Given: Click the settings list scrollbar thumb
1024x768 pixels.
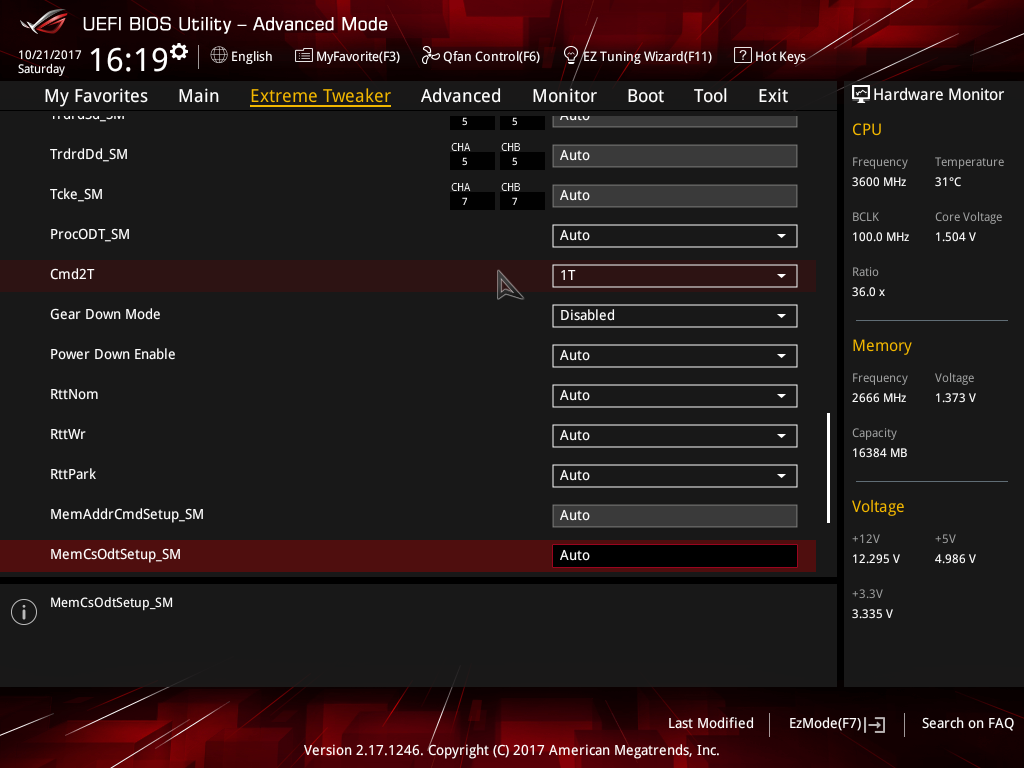Looking at the screenshot, I should (829, 468).
